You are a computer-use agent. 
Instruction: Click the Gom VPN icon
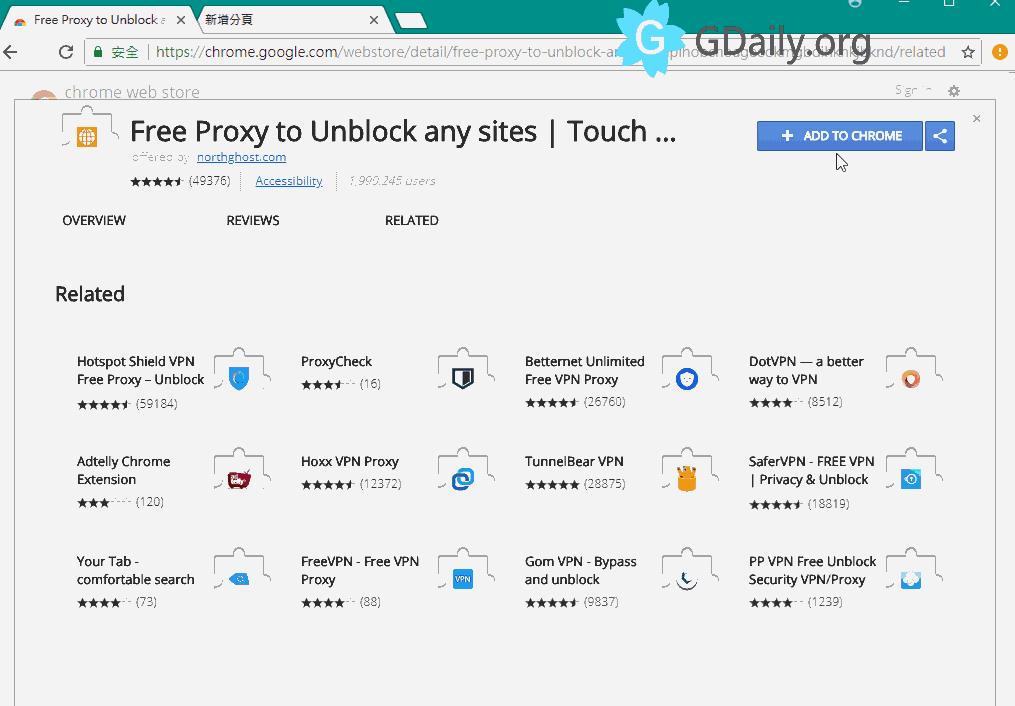[687, 579]
